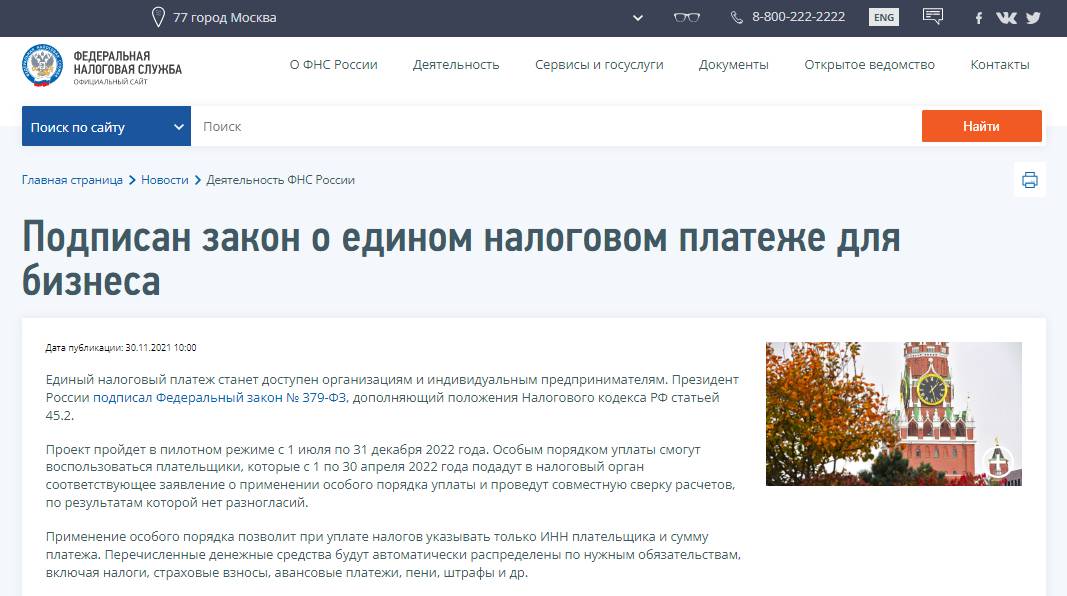Open the feedback chat icon
Viewport: 1067px width, 596px height.
933,17
